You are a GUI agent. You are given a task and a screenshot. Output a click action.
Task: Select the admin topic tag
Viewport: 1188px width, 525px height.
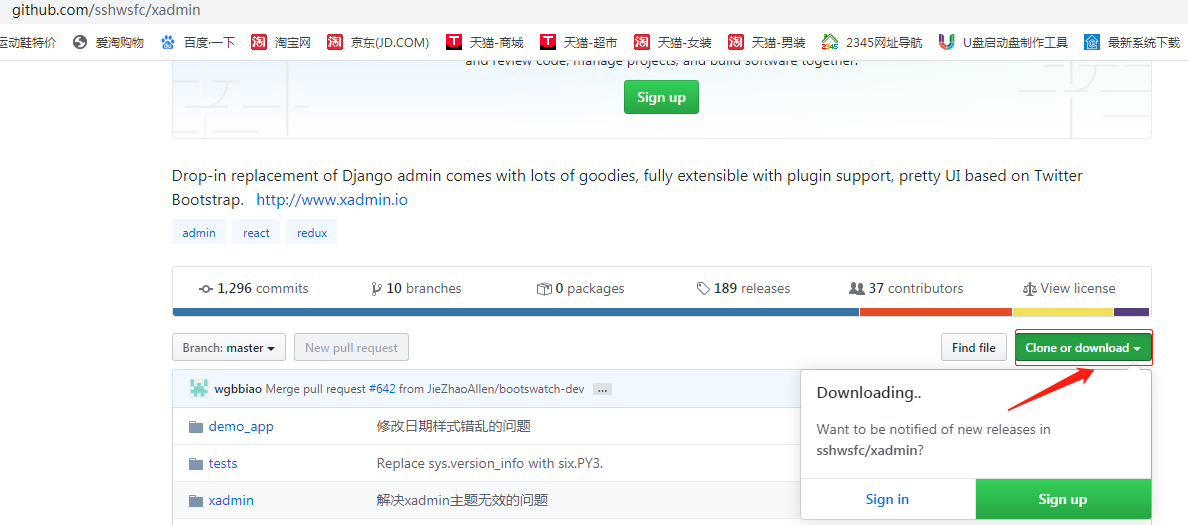pos(199,233)
